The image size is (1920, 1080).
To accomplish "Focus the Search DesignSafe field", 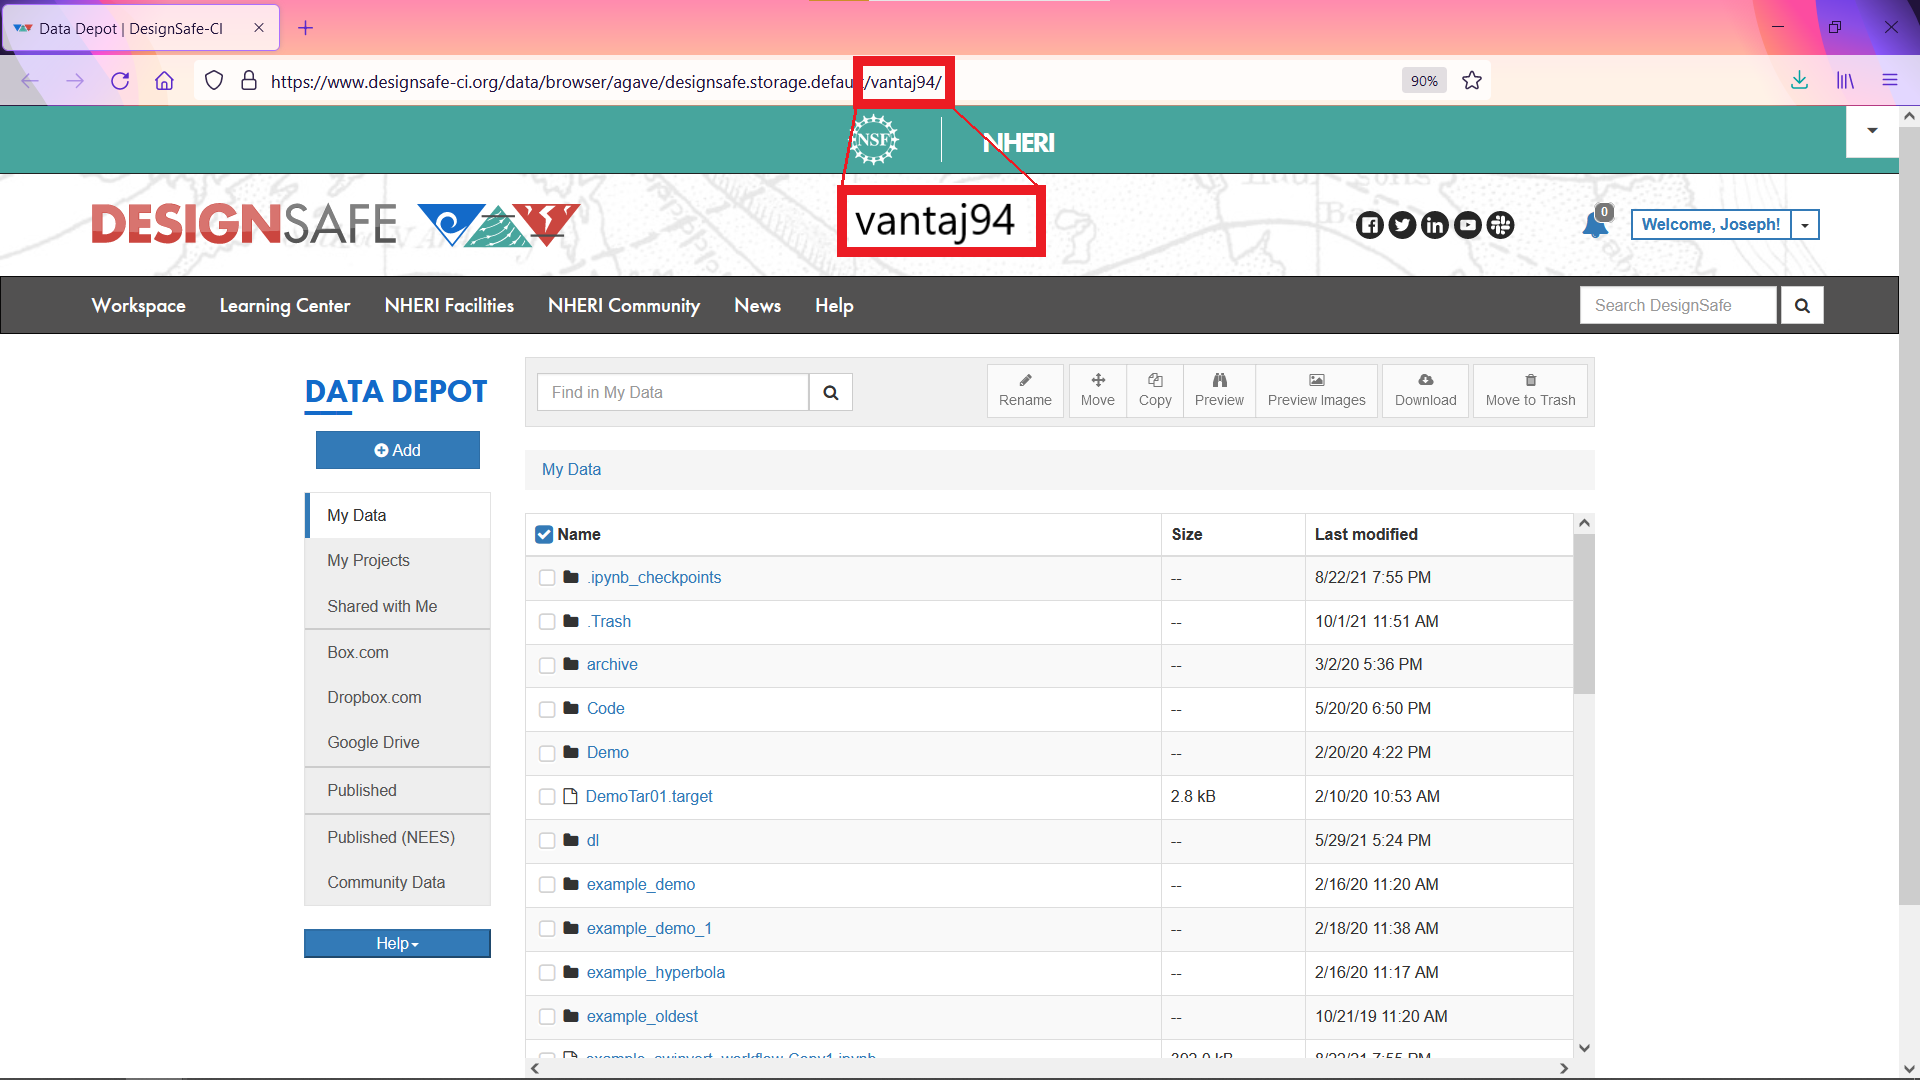I will point(1678,305).
